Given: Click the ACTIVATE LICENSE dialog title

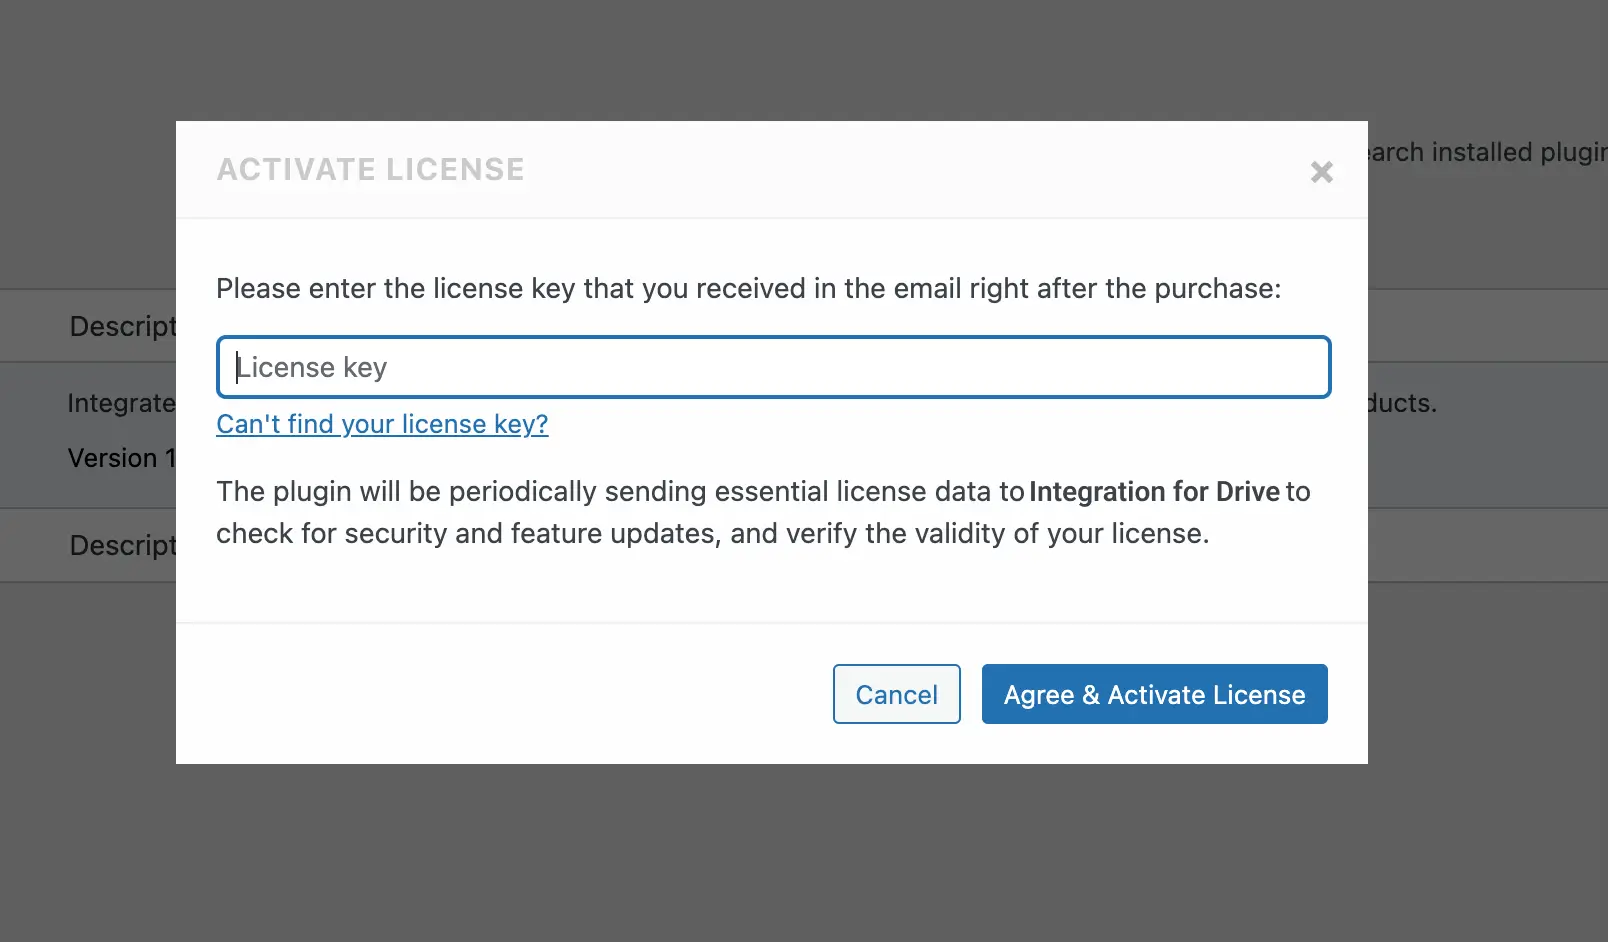Looking at the screenshot, I should (370, 170).
